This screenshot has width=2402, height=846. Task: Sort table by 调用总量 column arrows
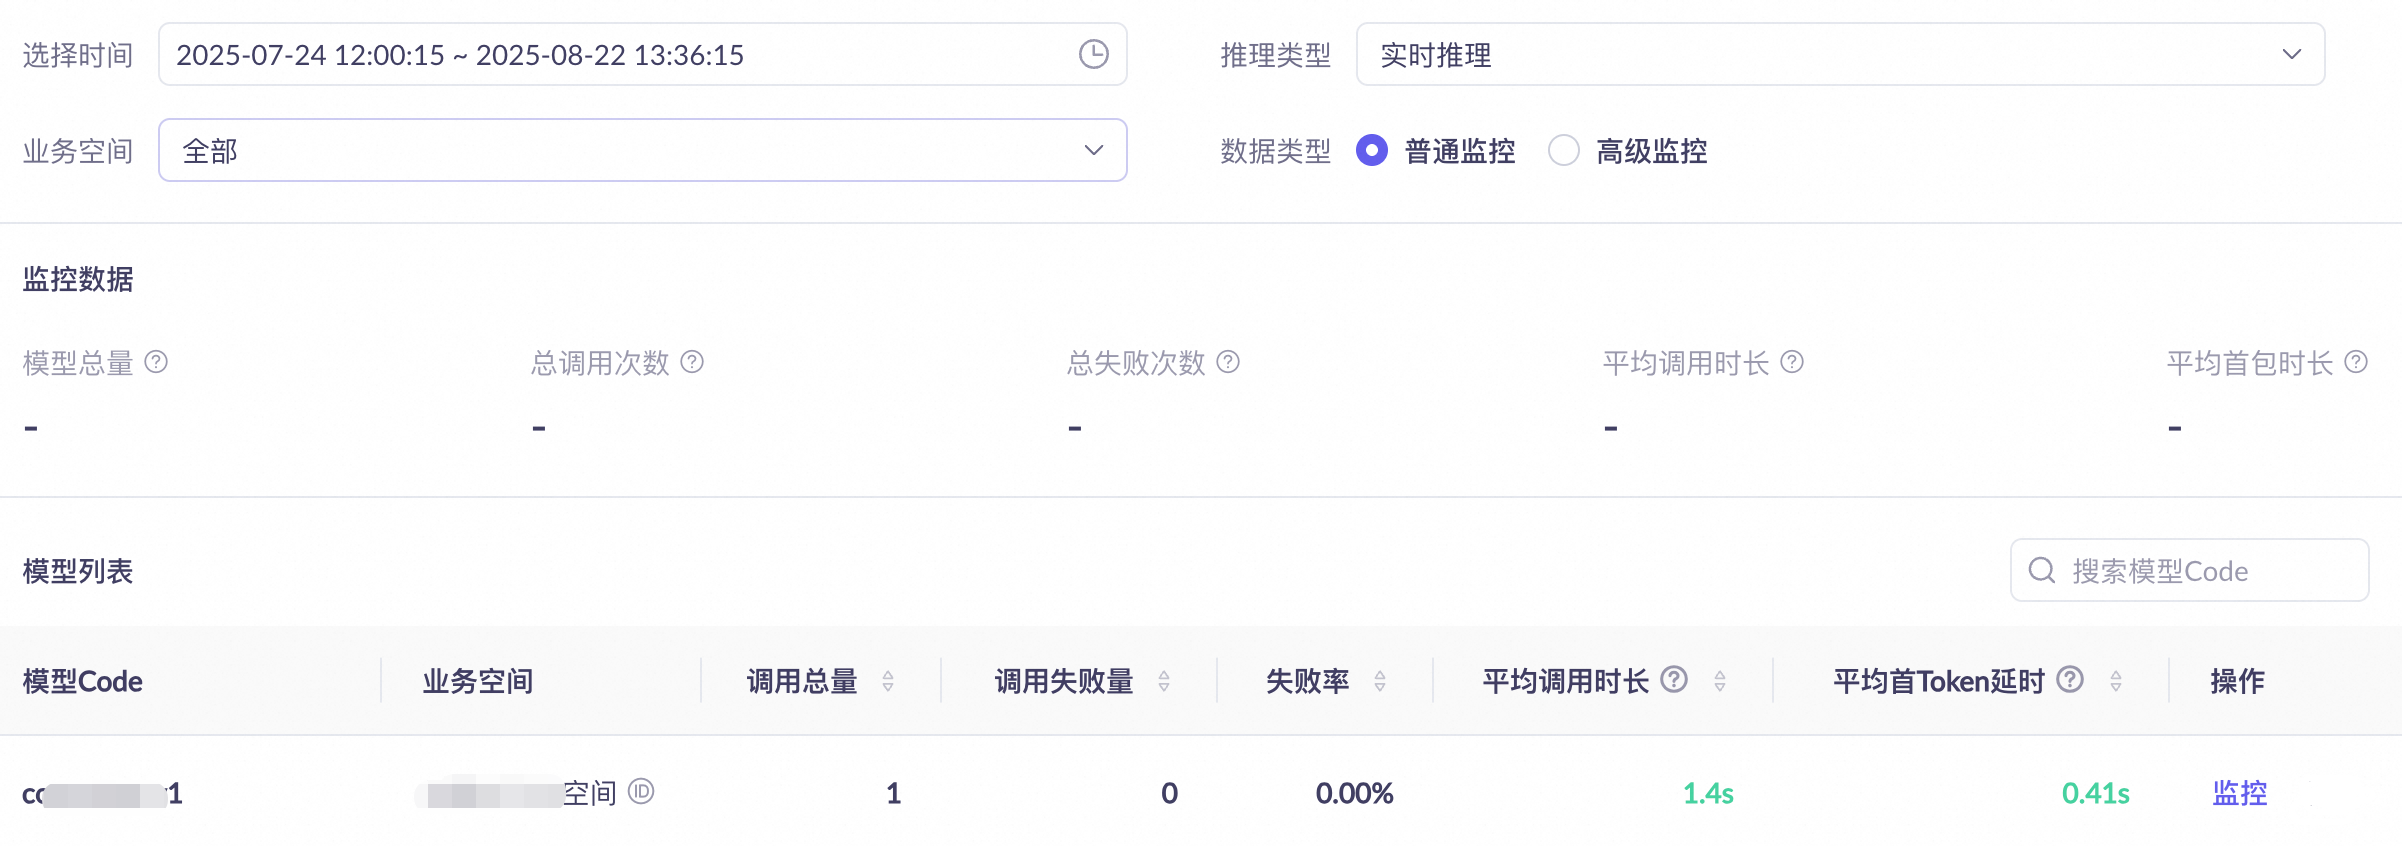tap(888, 681)
